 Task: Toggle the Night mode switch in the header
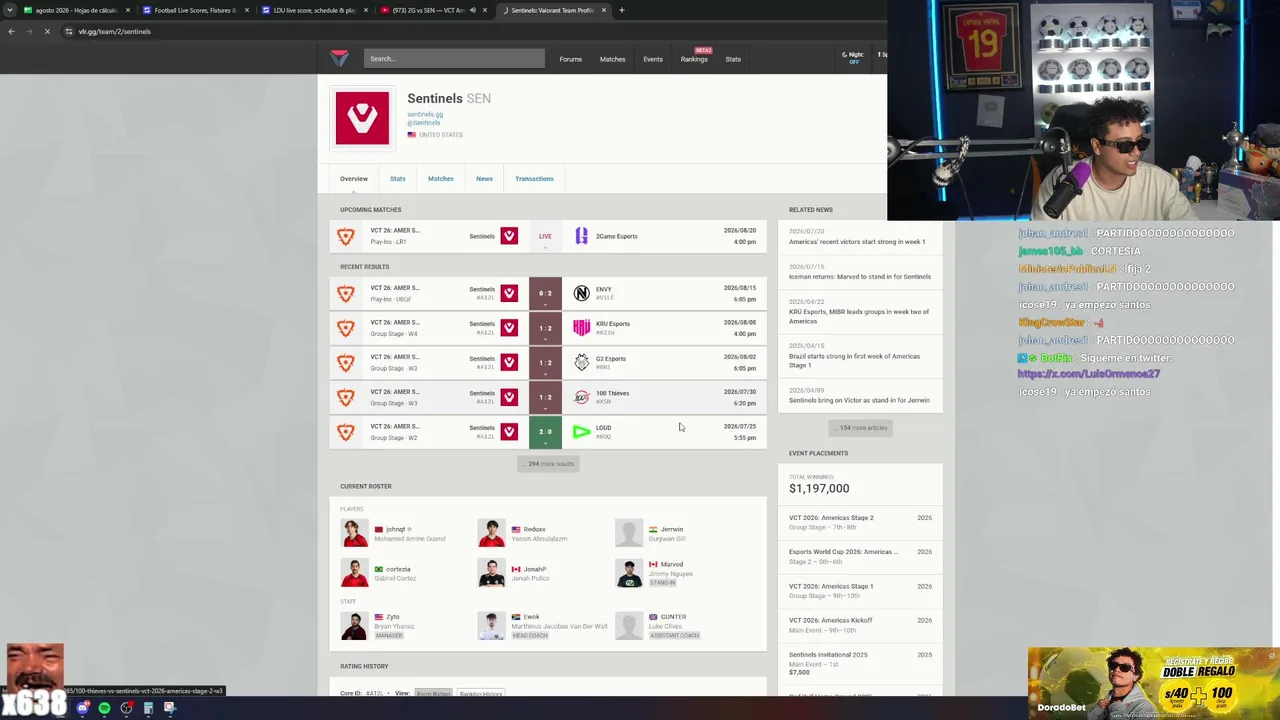[853, 58]
